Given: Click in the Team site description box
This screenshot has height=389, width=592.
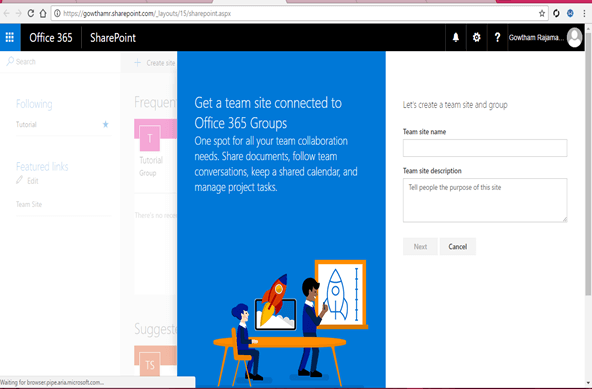Looking at the screenshot, I should pyautogui.click(x=485, y=200).
